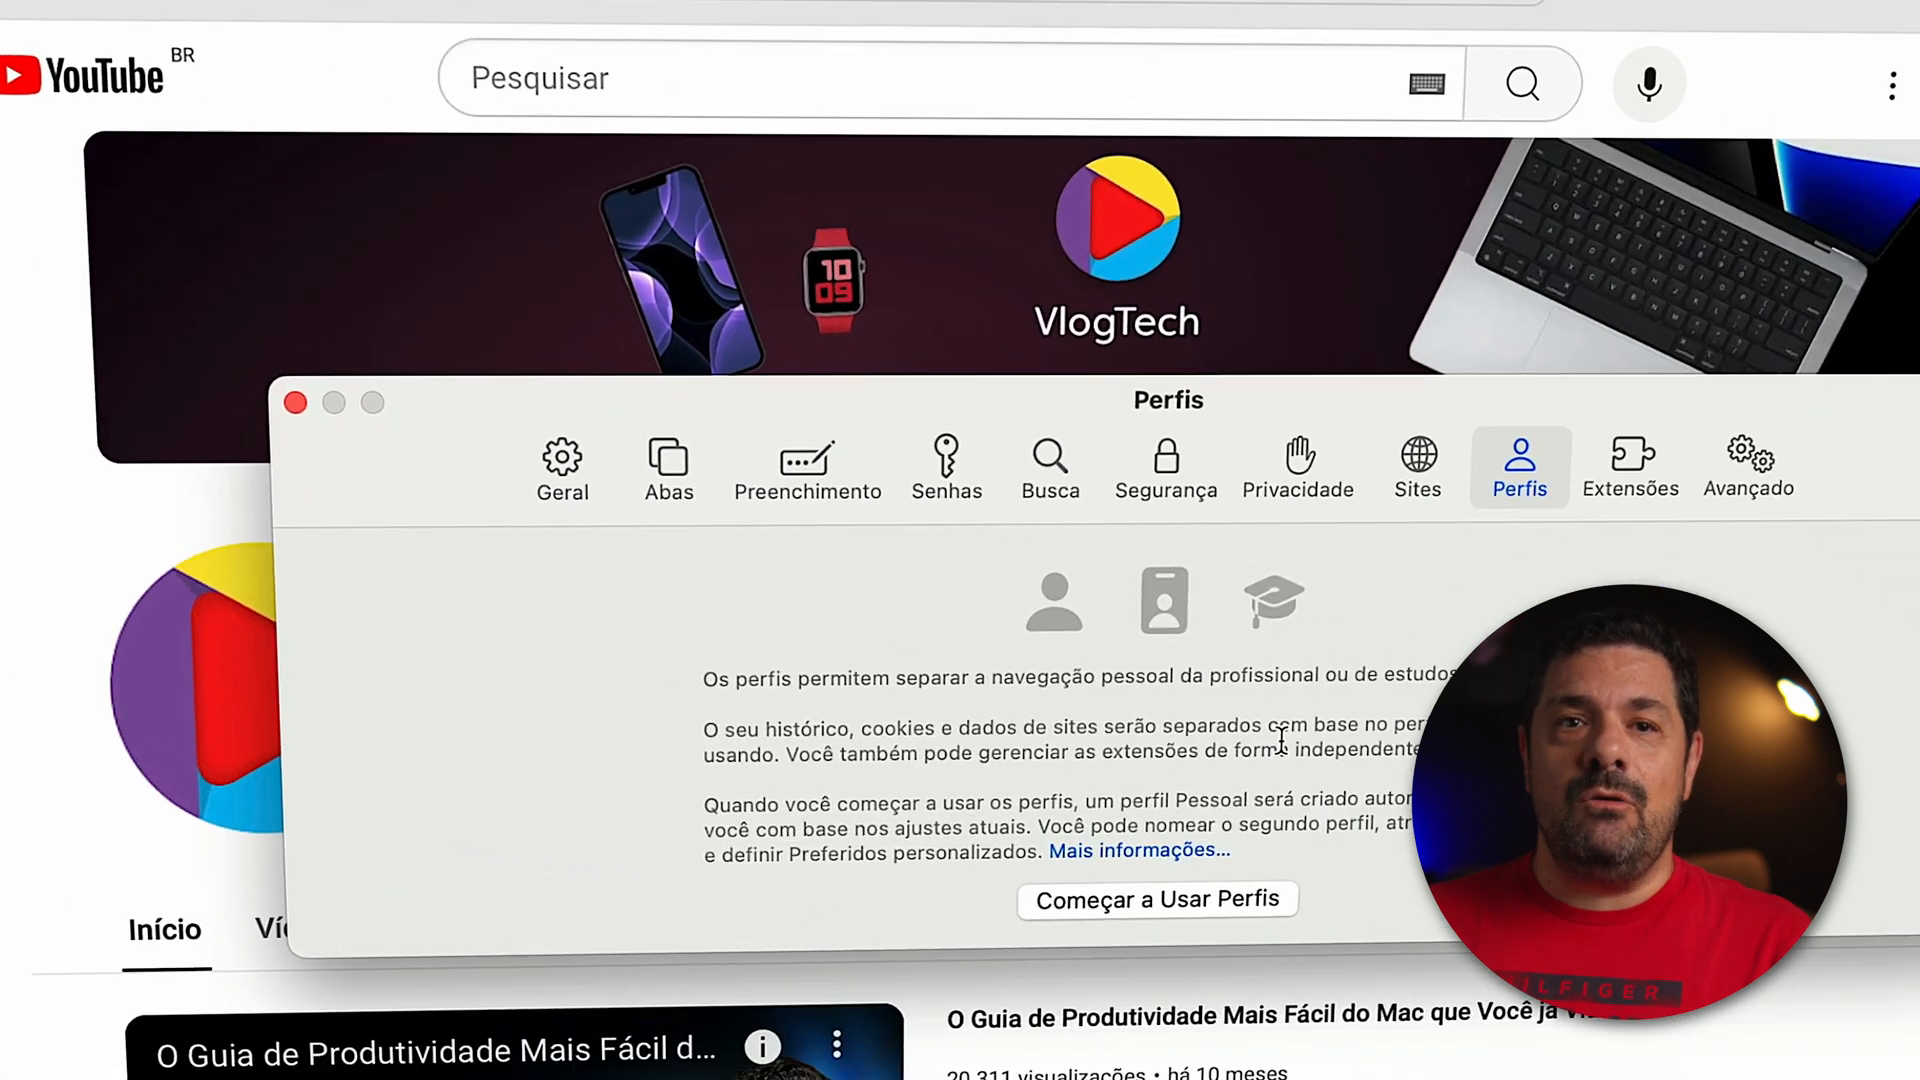Select the Início channel tab
Screen dimensions: 1920x1080
[165, 930]
